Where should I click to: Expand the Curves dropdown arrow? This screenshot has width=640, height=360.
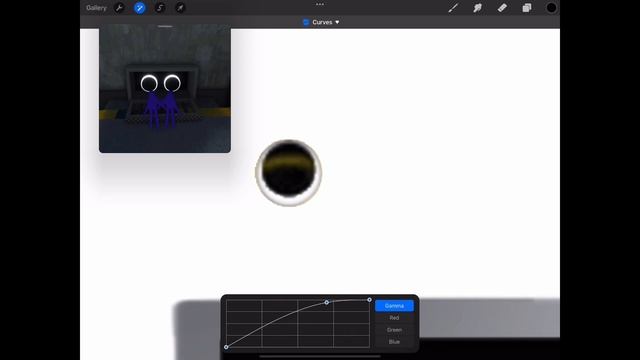[337, 22]
